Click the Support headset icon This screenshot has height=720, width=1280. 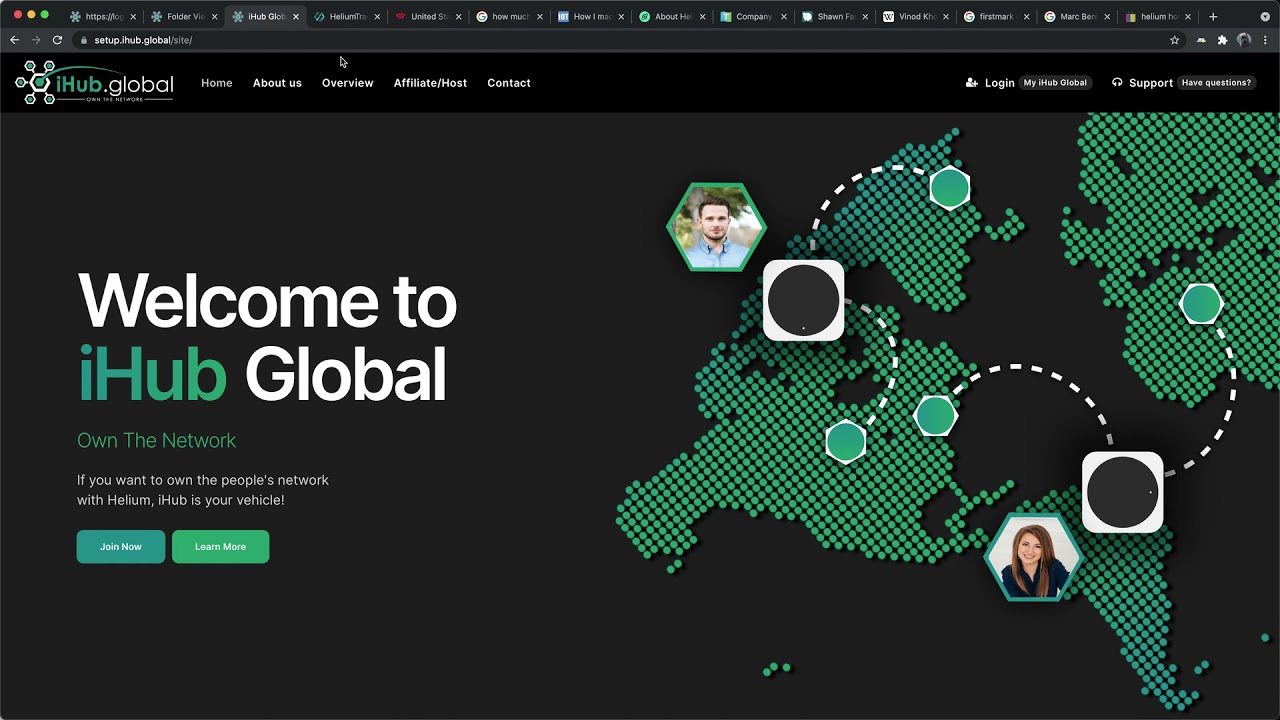coord(1117,83)
